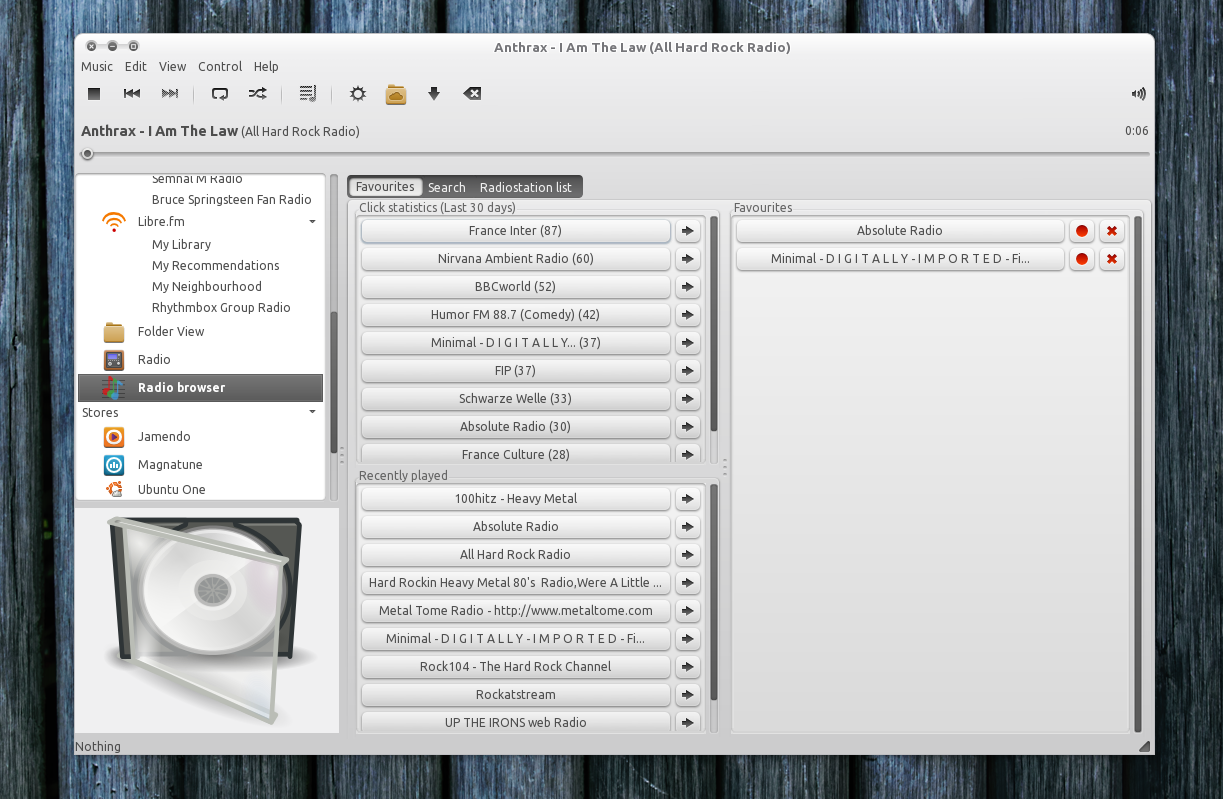Click arrow button beside France Inter
This screenshot has width=1223, height=799.
[687, 231]
